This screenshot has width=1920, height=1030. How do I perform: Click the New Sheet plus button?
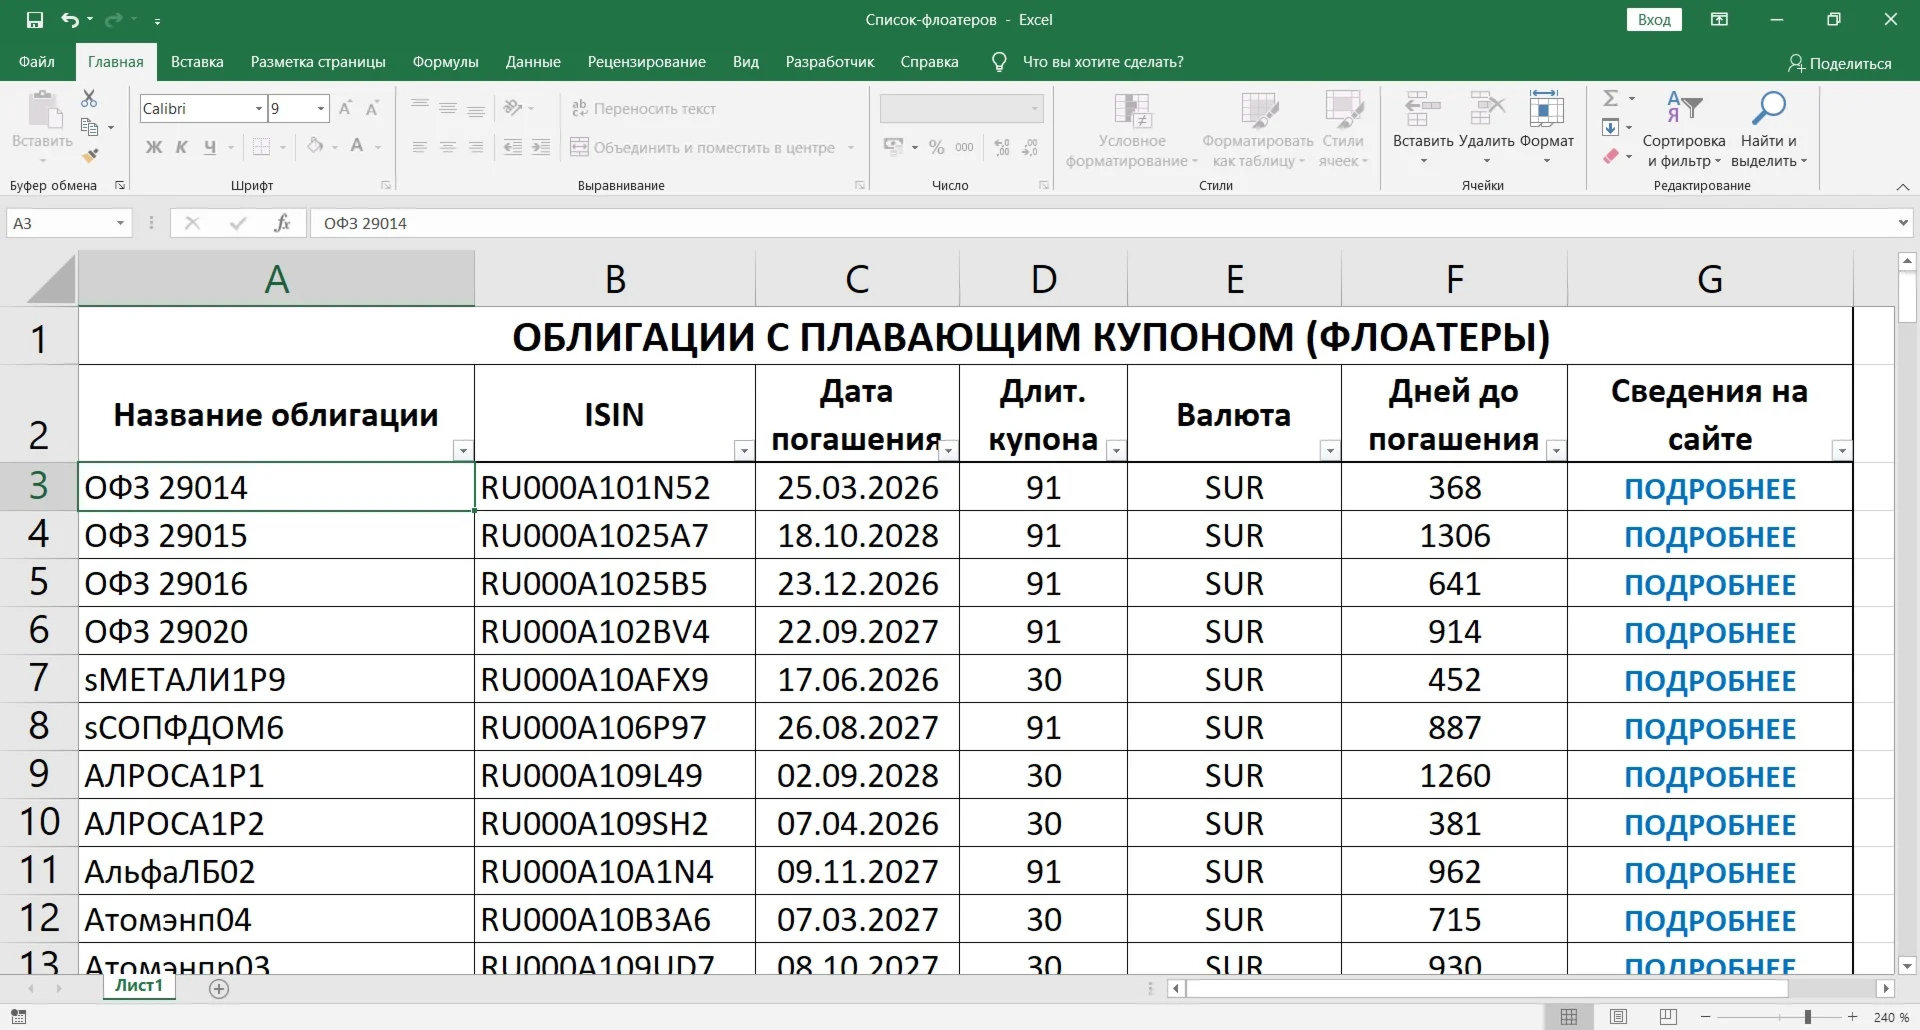(x=219, y=989)
